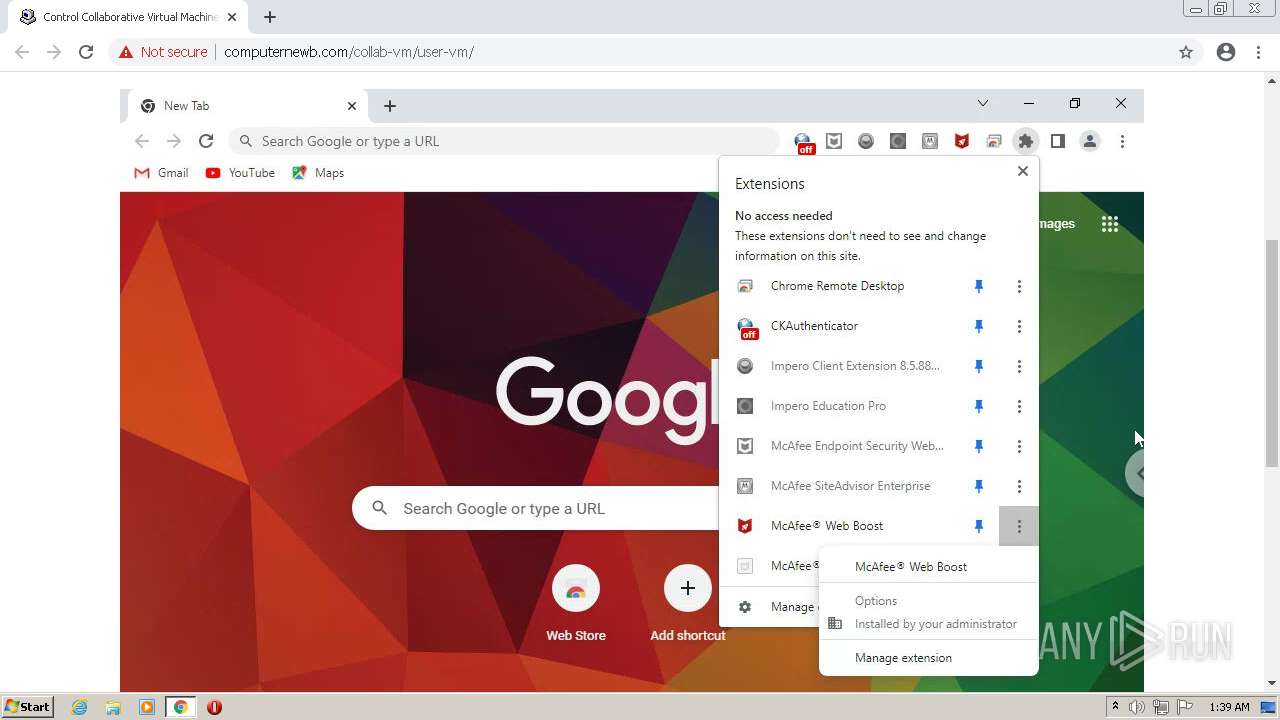Click the Chrome Remote Desktop toolbar icon

pyautogui.click(x=994, y=141)
